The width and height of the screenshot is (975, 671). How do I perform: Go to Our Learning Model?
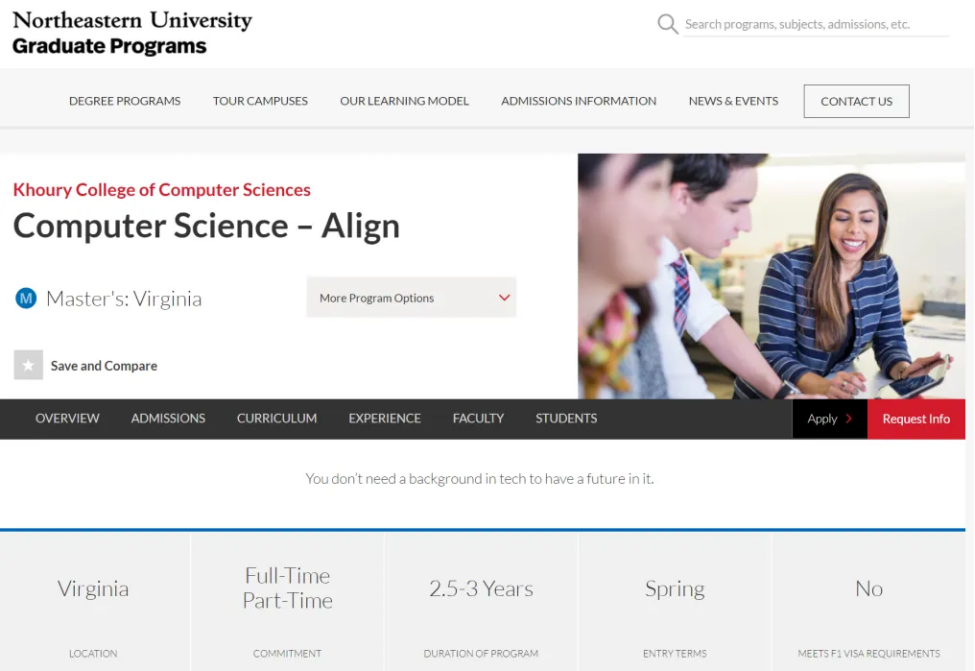[404, 101]
